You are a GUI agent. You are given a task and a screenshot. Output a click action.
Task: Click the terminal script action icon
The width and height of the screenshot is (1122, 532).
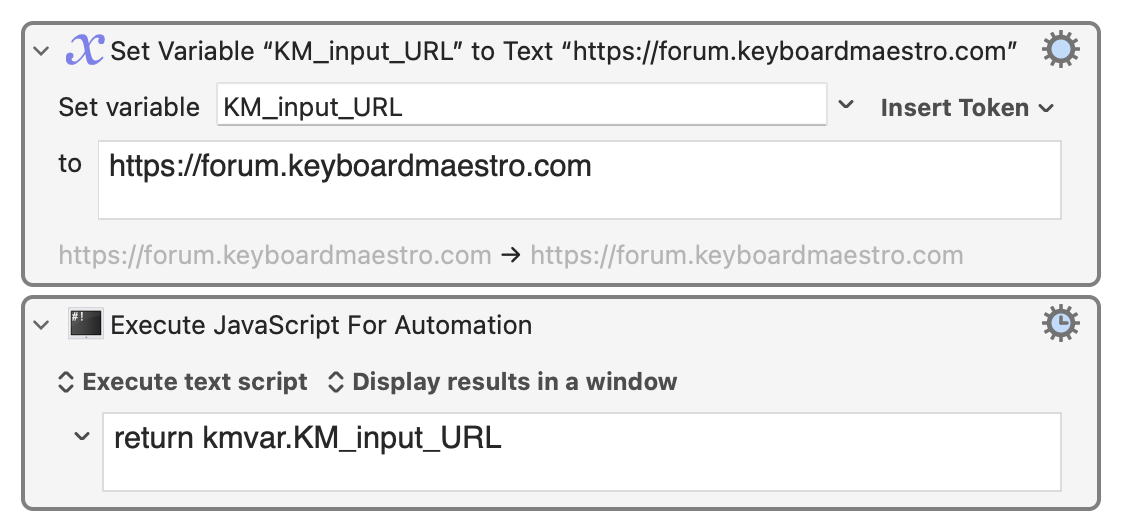pos(86,324)
